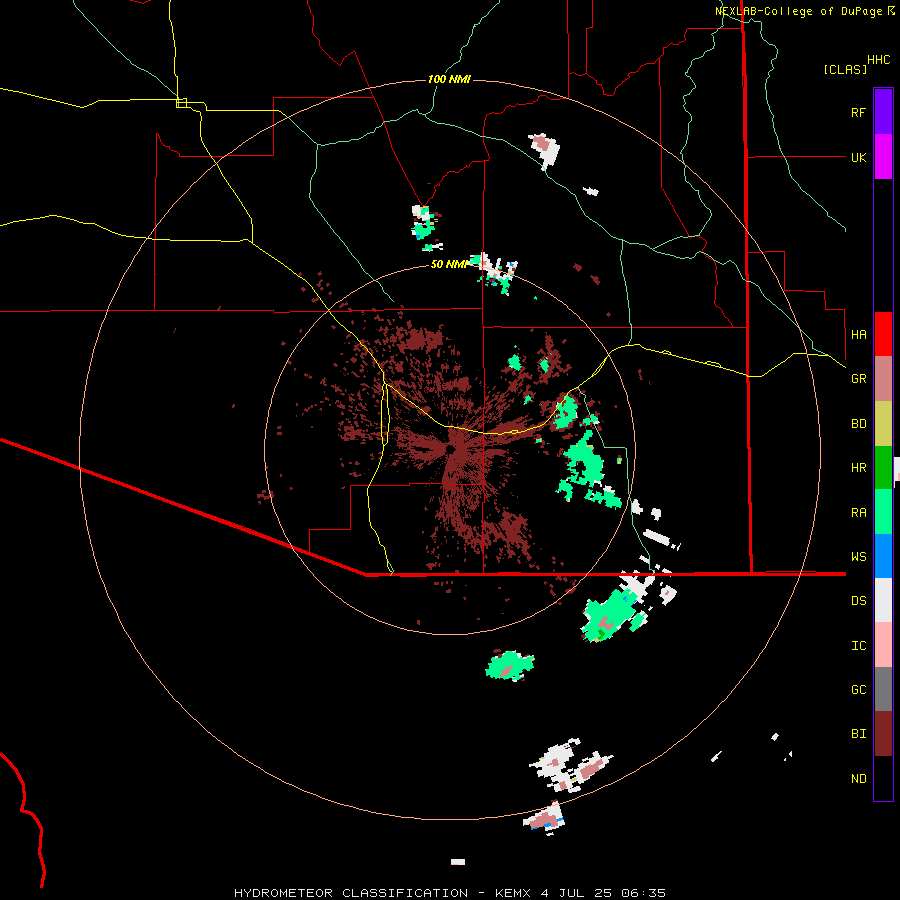
Task: Click the BI legend label
Action: coord(858,734)
